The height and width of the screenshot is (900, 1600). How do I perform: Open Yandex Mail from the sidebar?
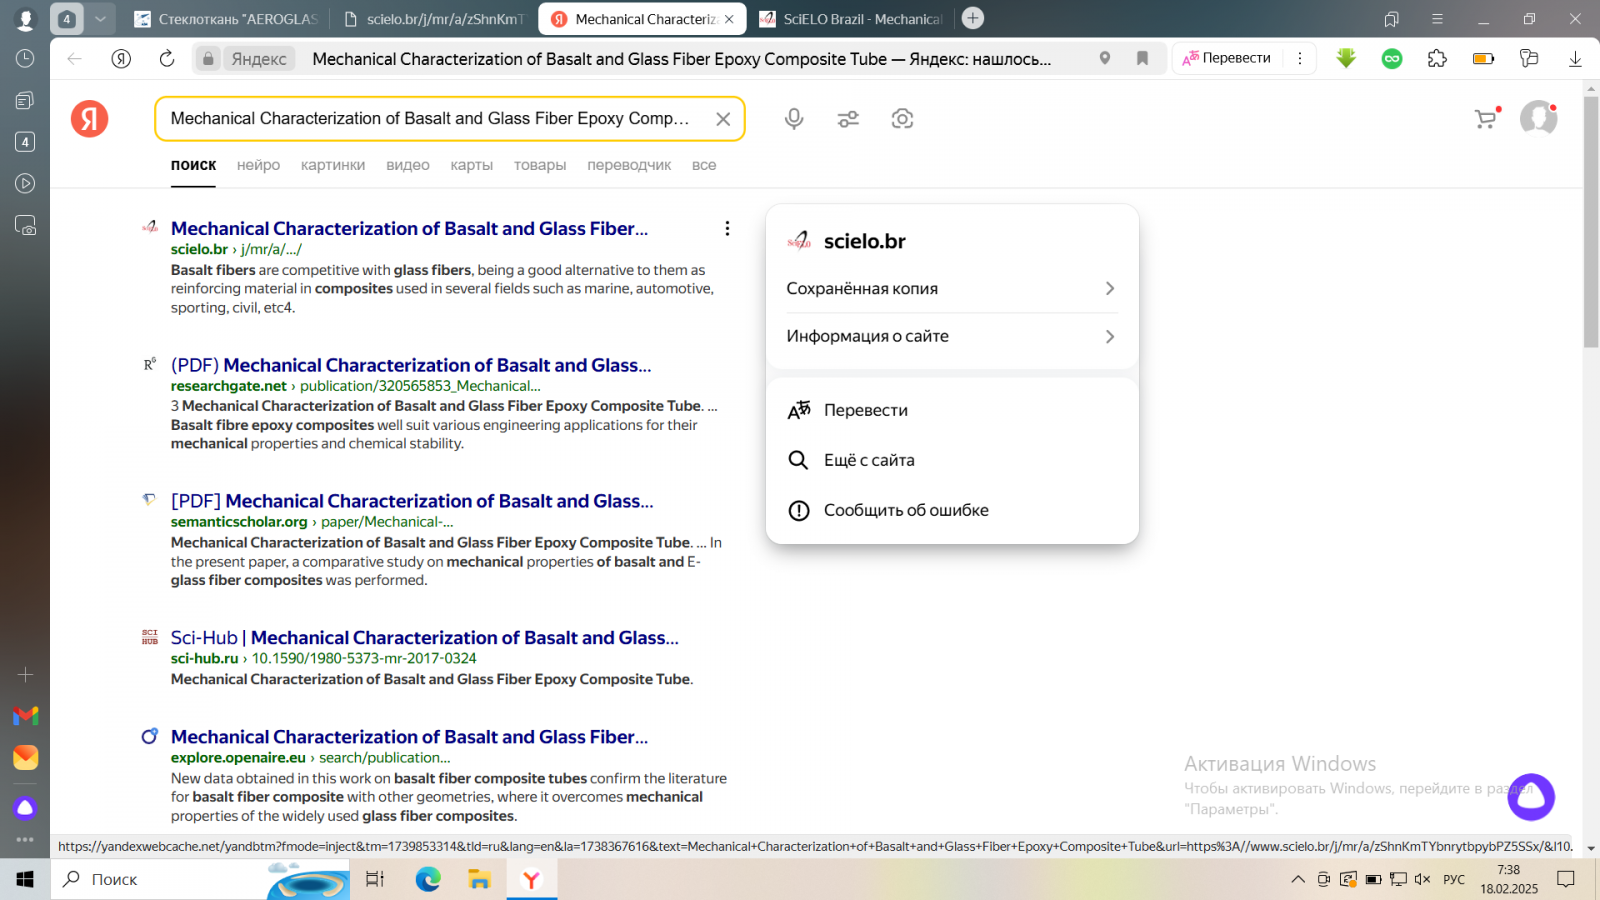pyautogui.click(x=25, y=757)
